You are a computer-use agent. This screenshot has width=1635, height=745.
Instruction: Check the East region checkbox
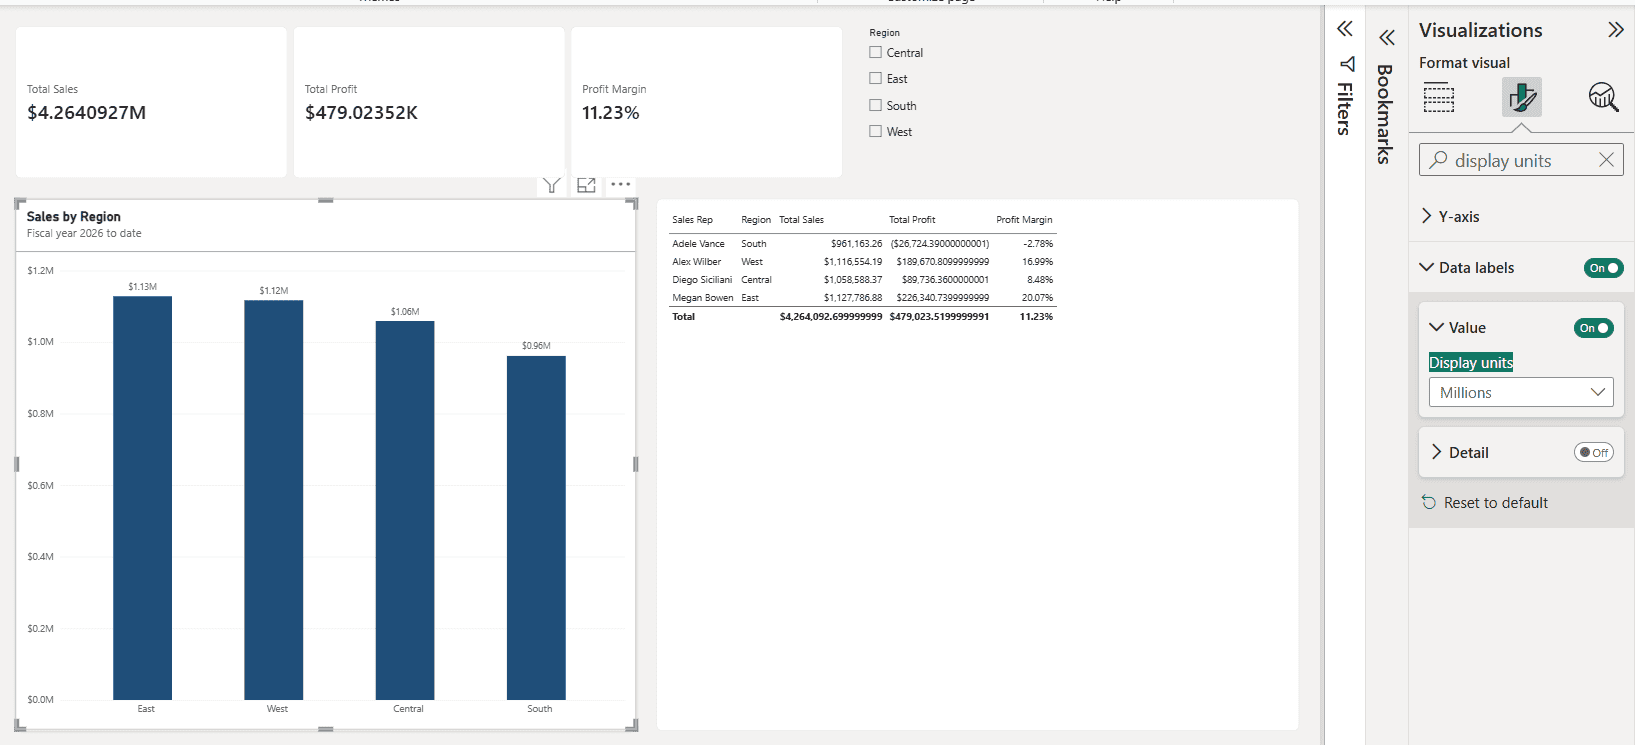876,78
